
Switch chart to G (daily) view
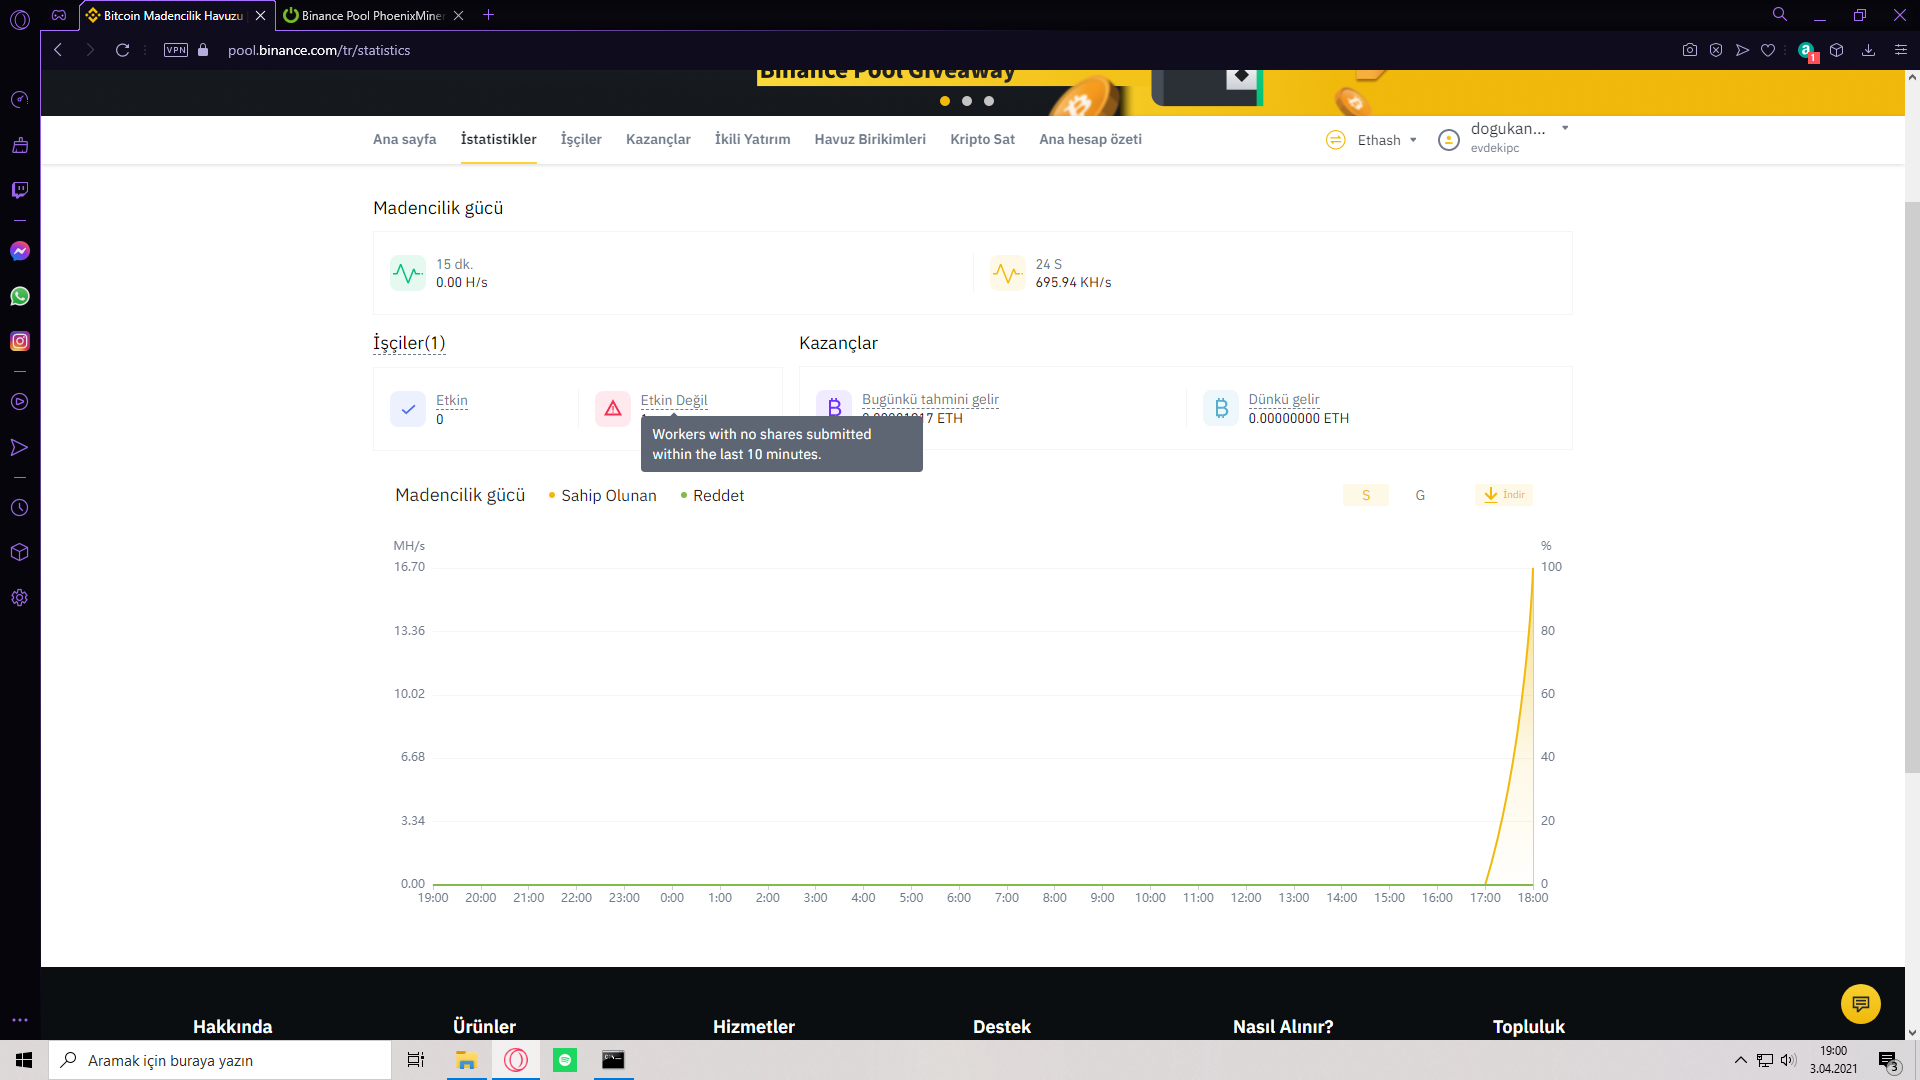[1420, 495]
